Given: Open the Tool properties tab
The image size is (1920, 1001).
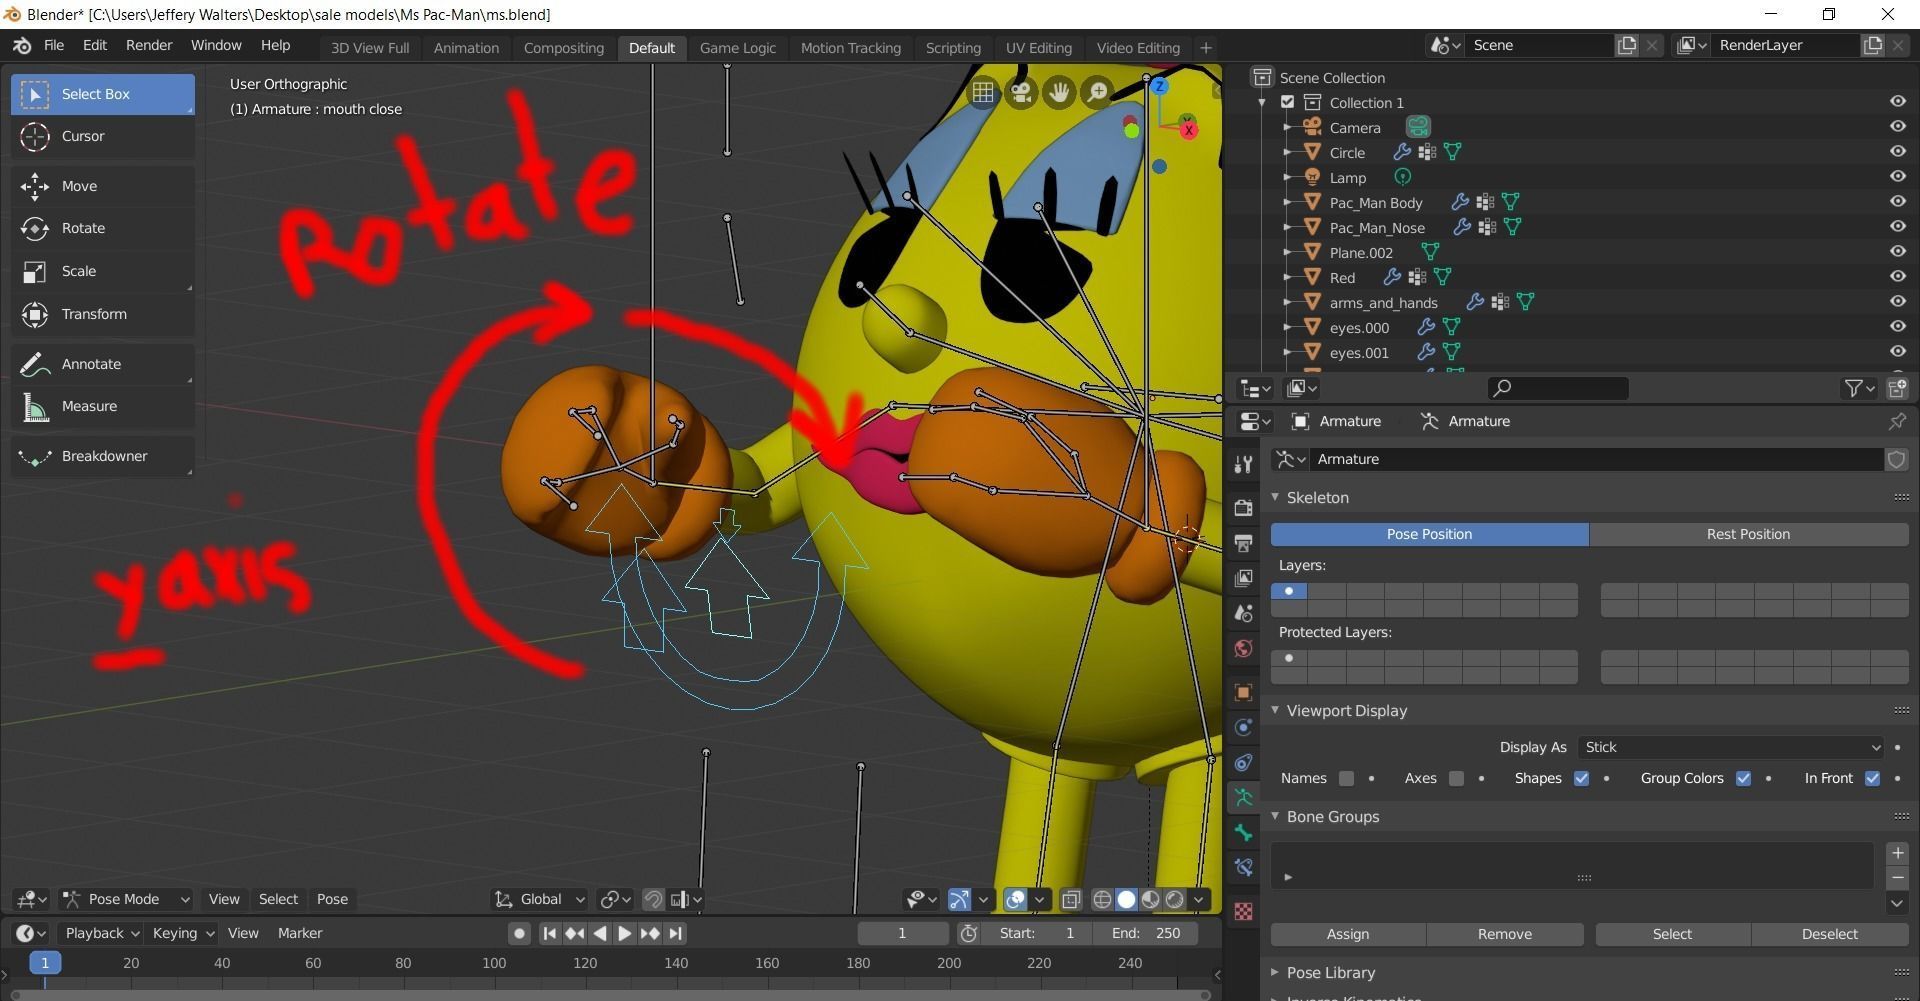Looking at the screenshot, I should click(x=1243, y=464).
